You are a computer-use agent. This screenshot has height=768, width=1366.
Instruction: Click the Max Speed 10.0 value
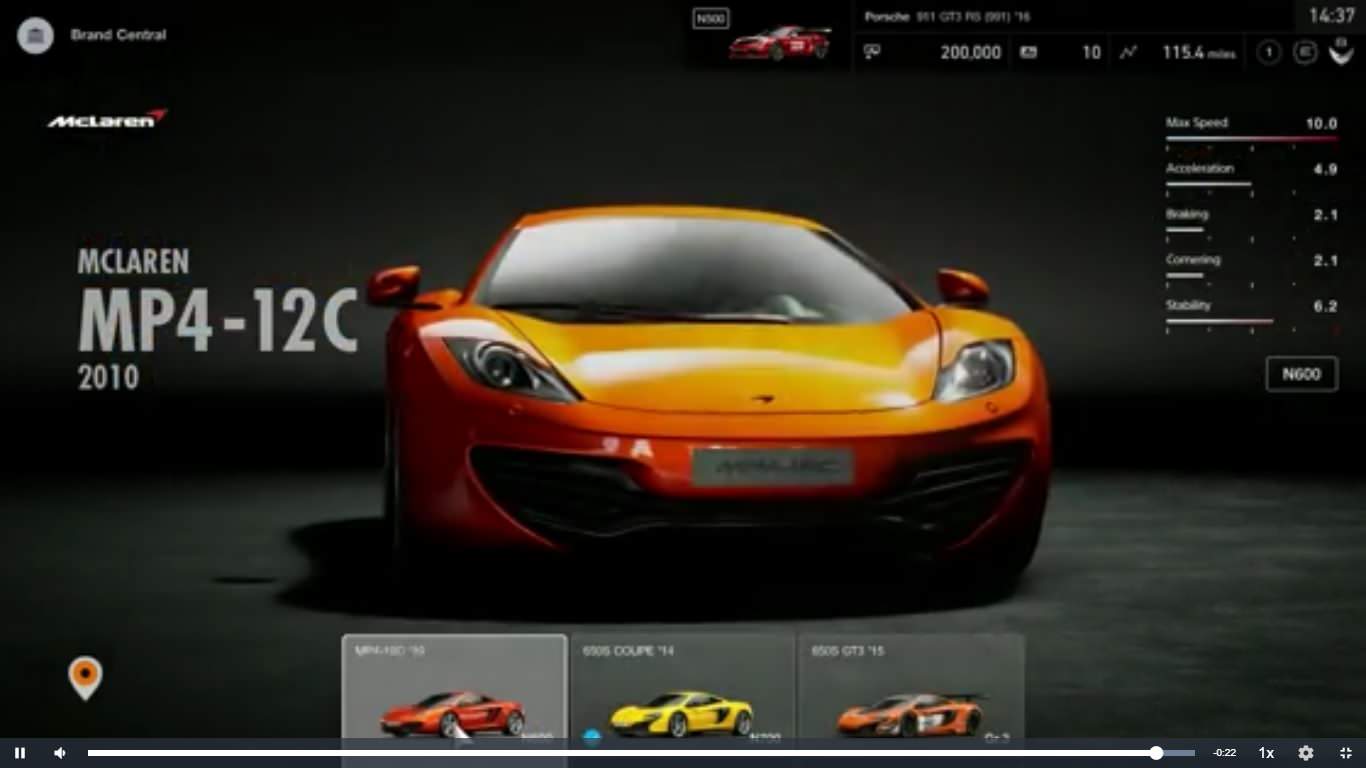(1321, 123)
